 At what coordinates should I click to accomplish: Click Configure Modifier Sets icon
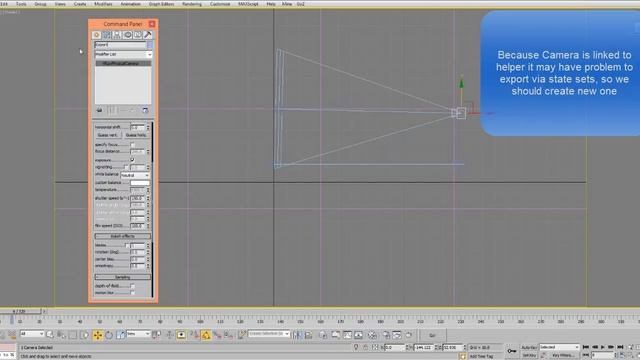[x=145, y=110]
